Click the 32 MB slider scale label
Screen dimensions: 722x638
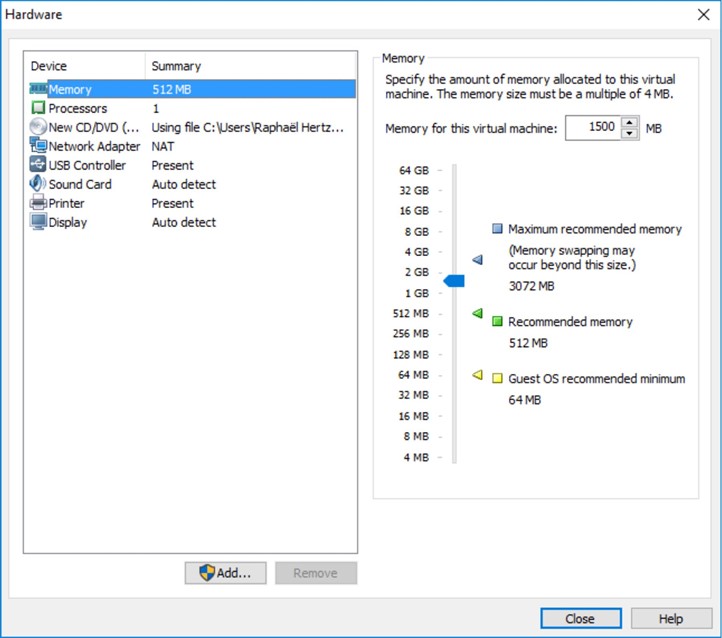point(413,395)
